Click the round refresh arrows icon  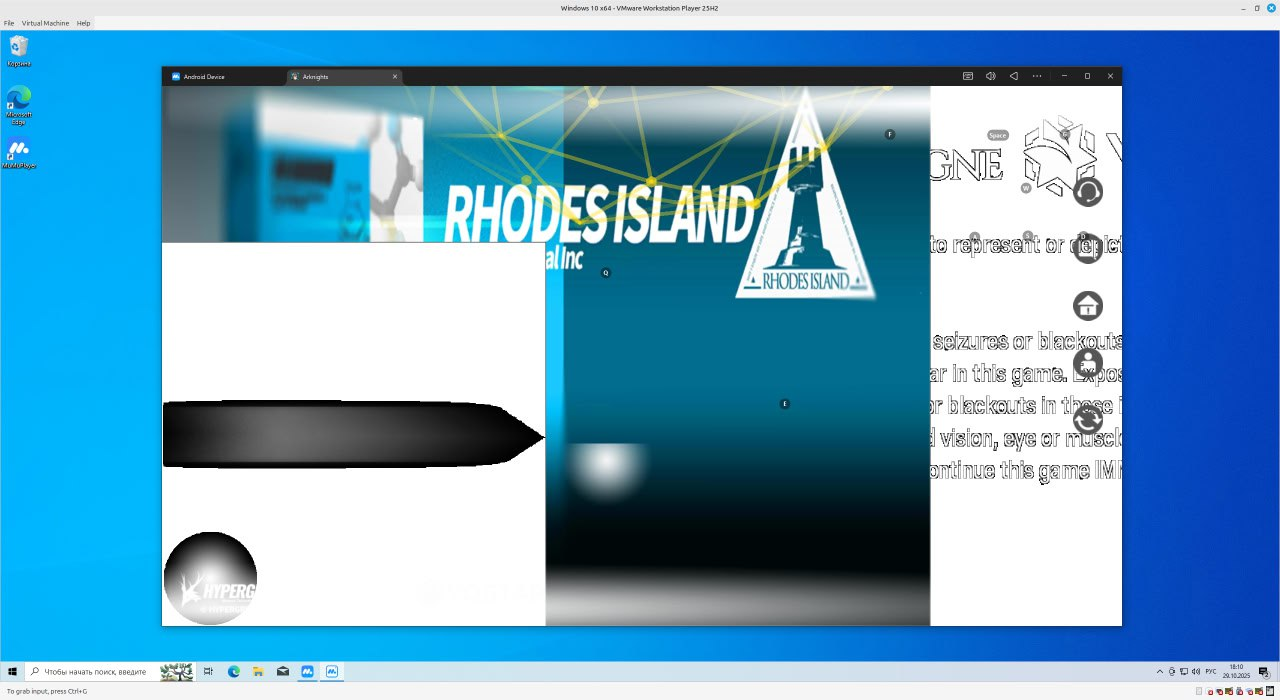point(1088,420)
